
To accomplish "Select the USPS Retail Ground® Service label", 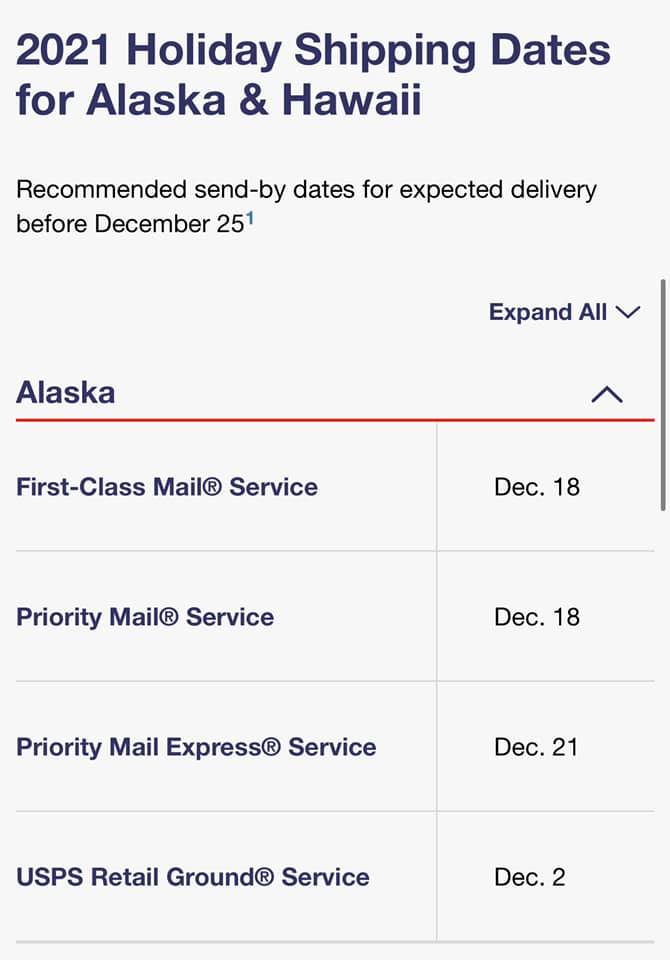I will tap(193, 877).
